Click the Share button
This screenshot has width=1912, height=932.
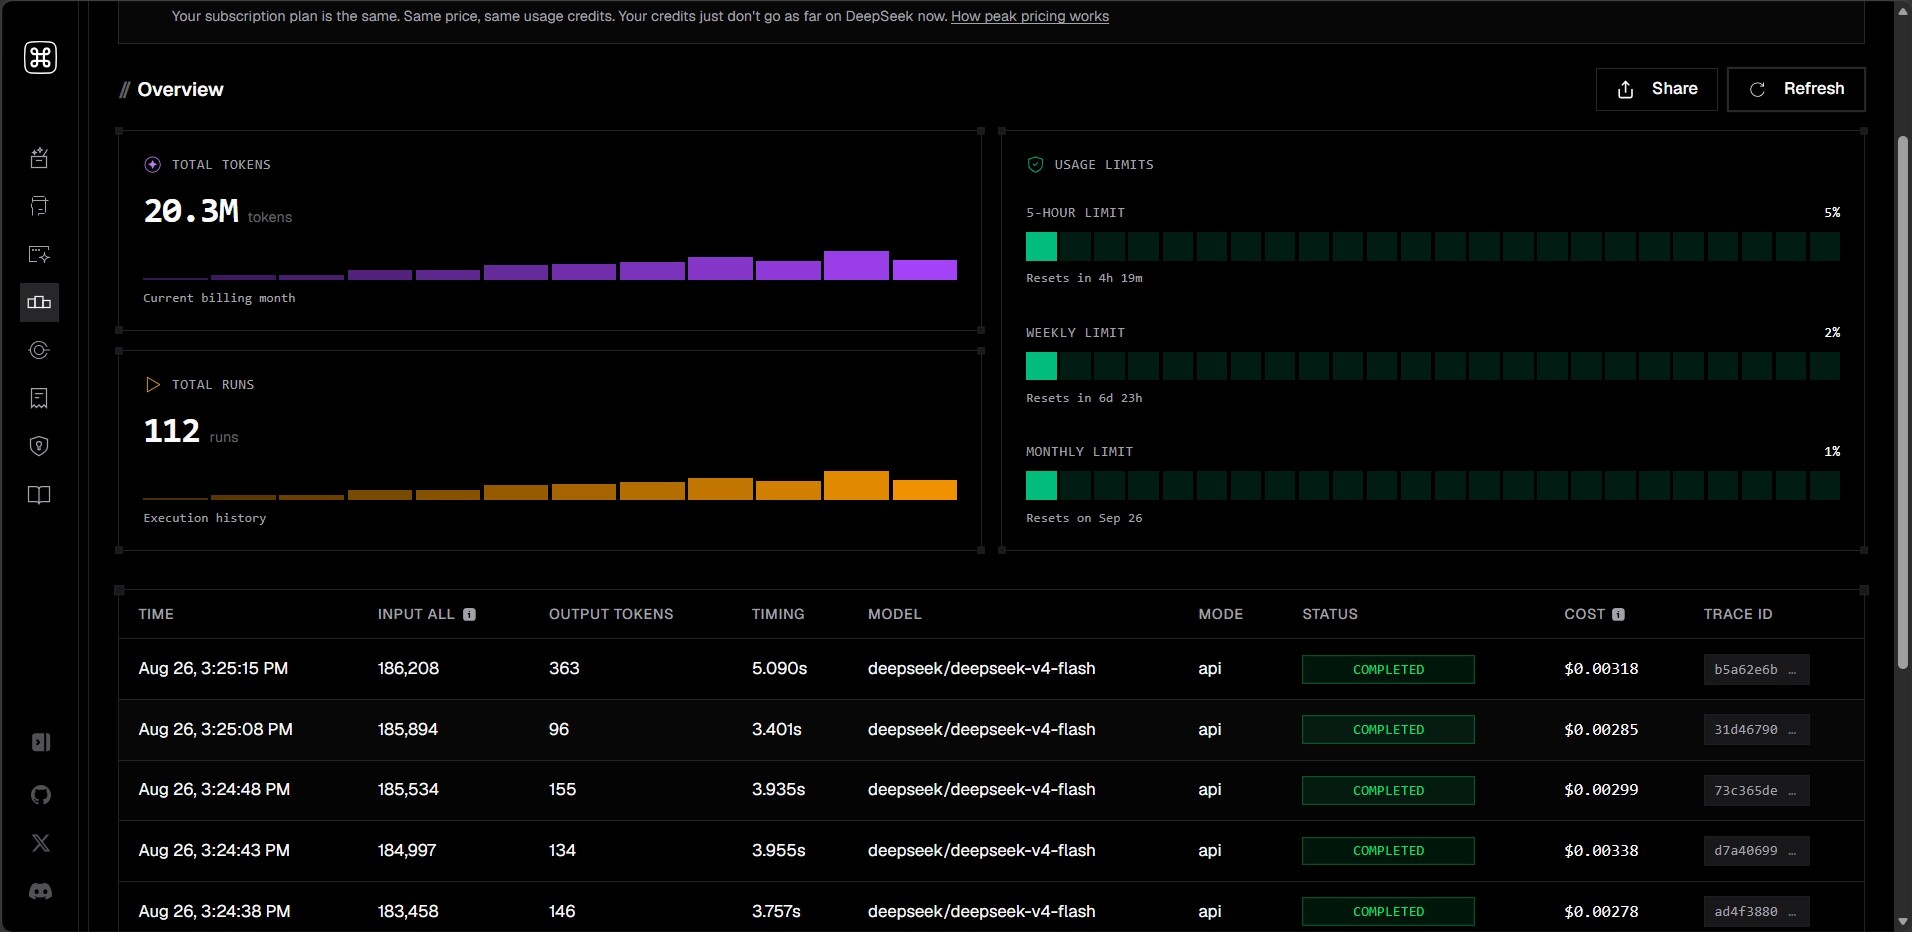tap(1657, 89)
